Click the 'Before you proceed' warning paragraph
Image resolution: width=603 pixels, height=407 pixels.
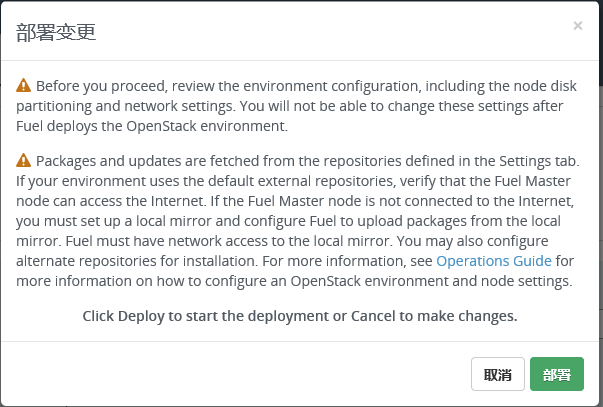(296, 106)
